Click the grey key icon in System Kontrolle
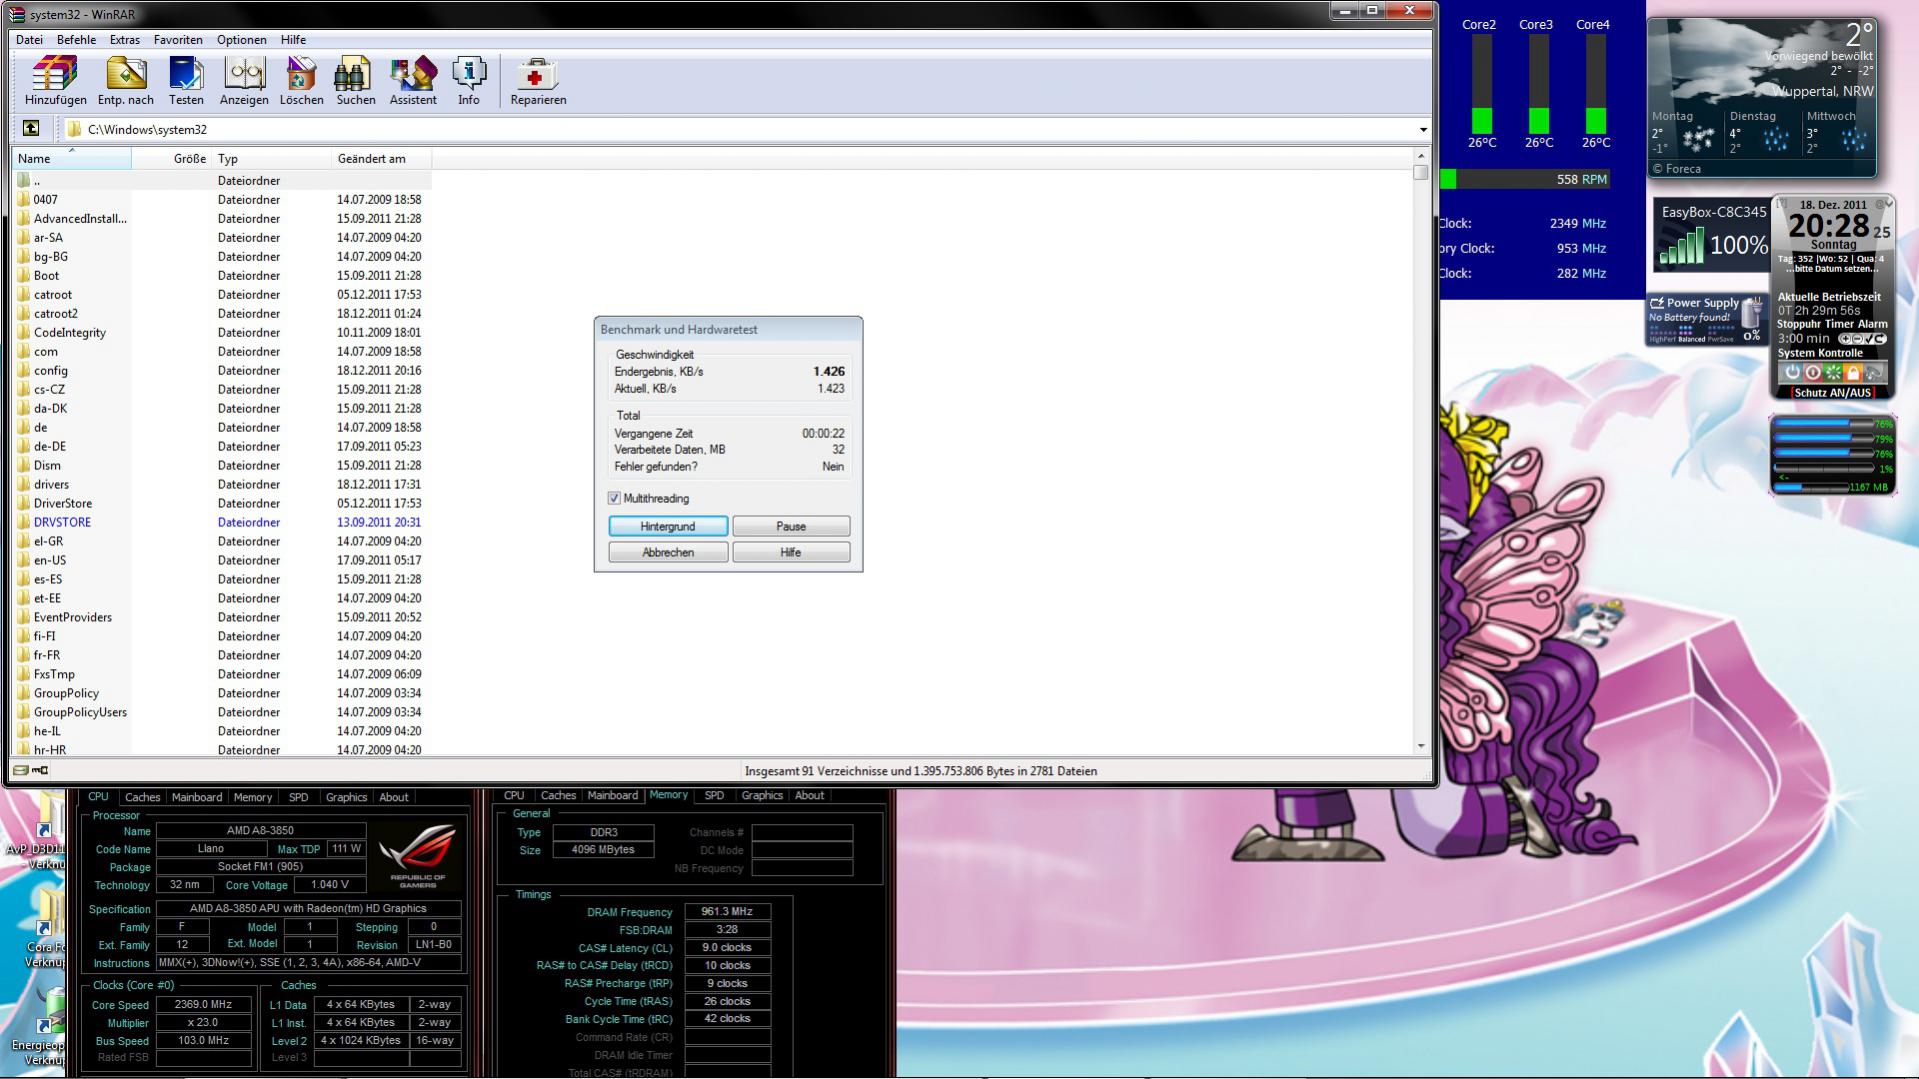This screenshot has width=1919, height=1079. (1874, 372)
